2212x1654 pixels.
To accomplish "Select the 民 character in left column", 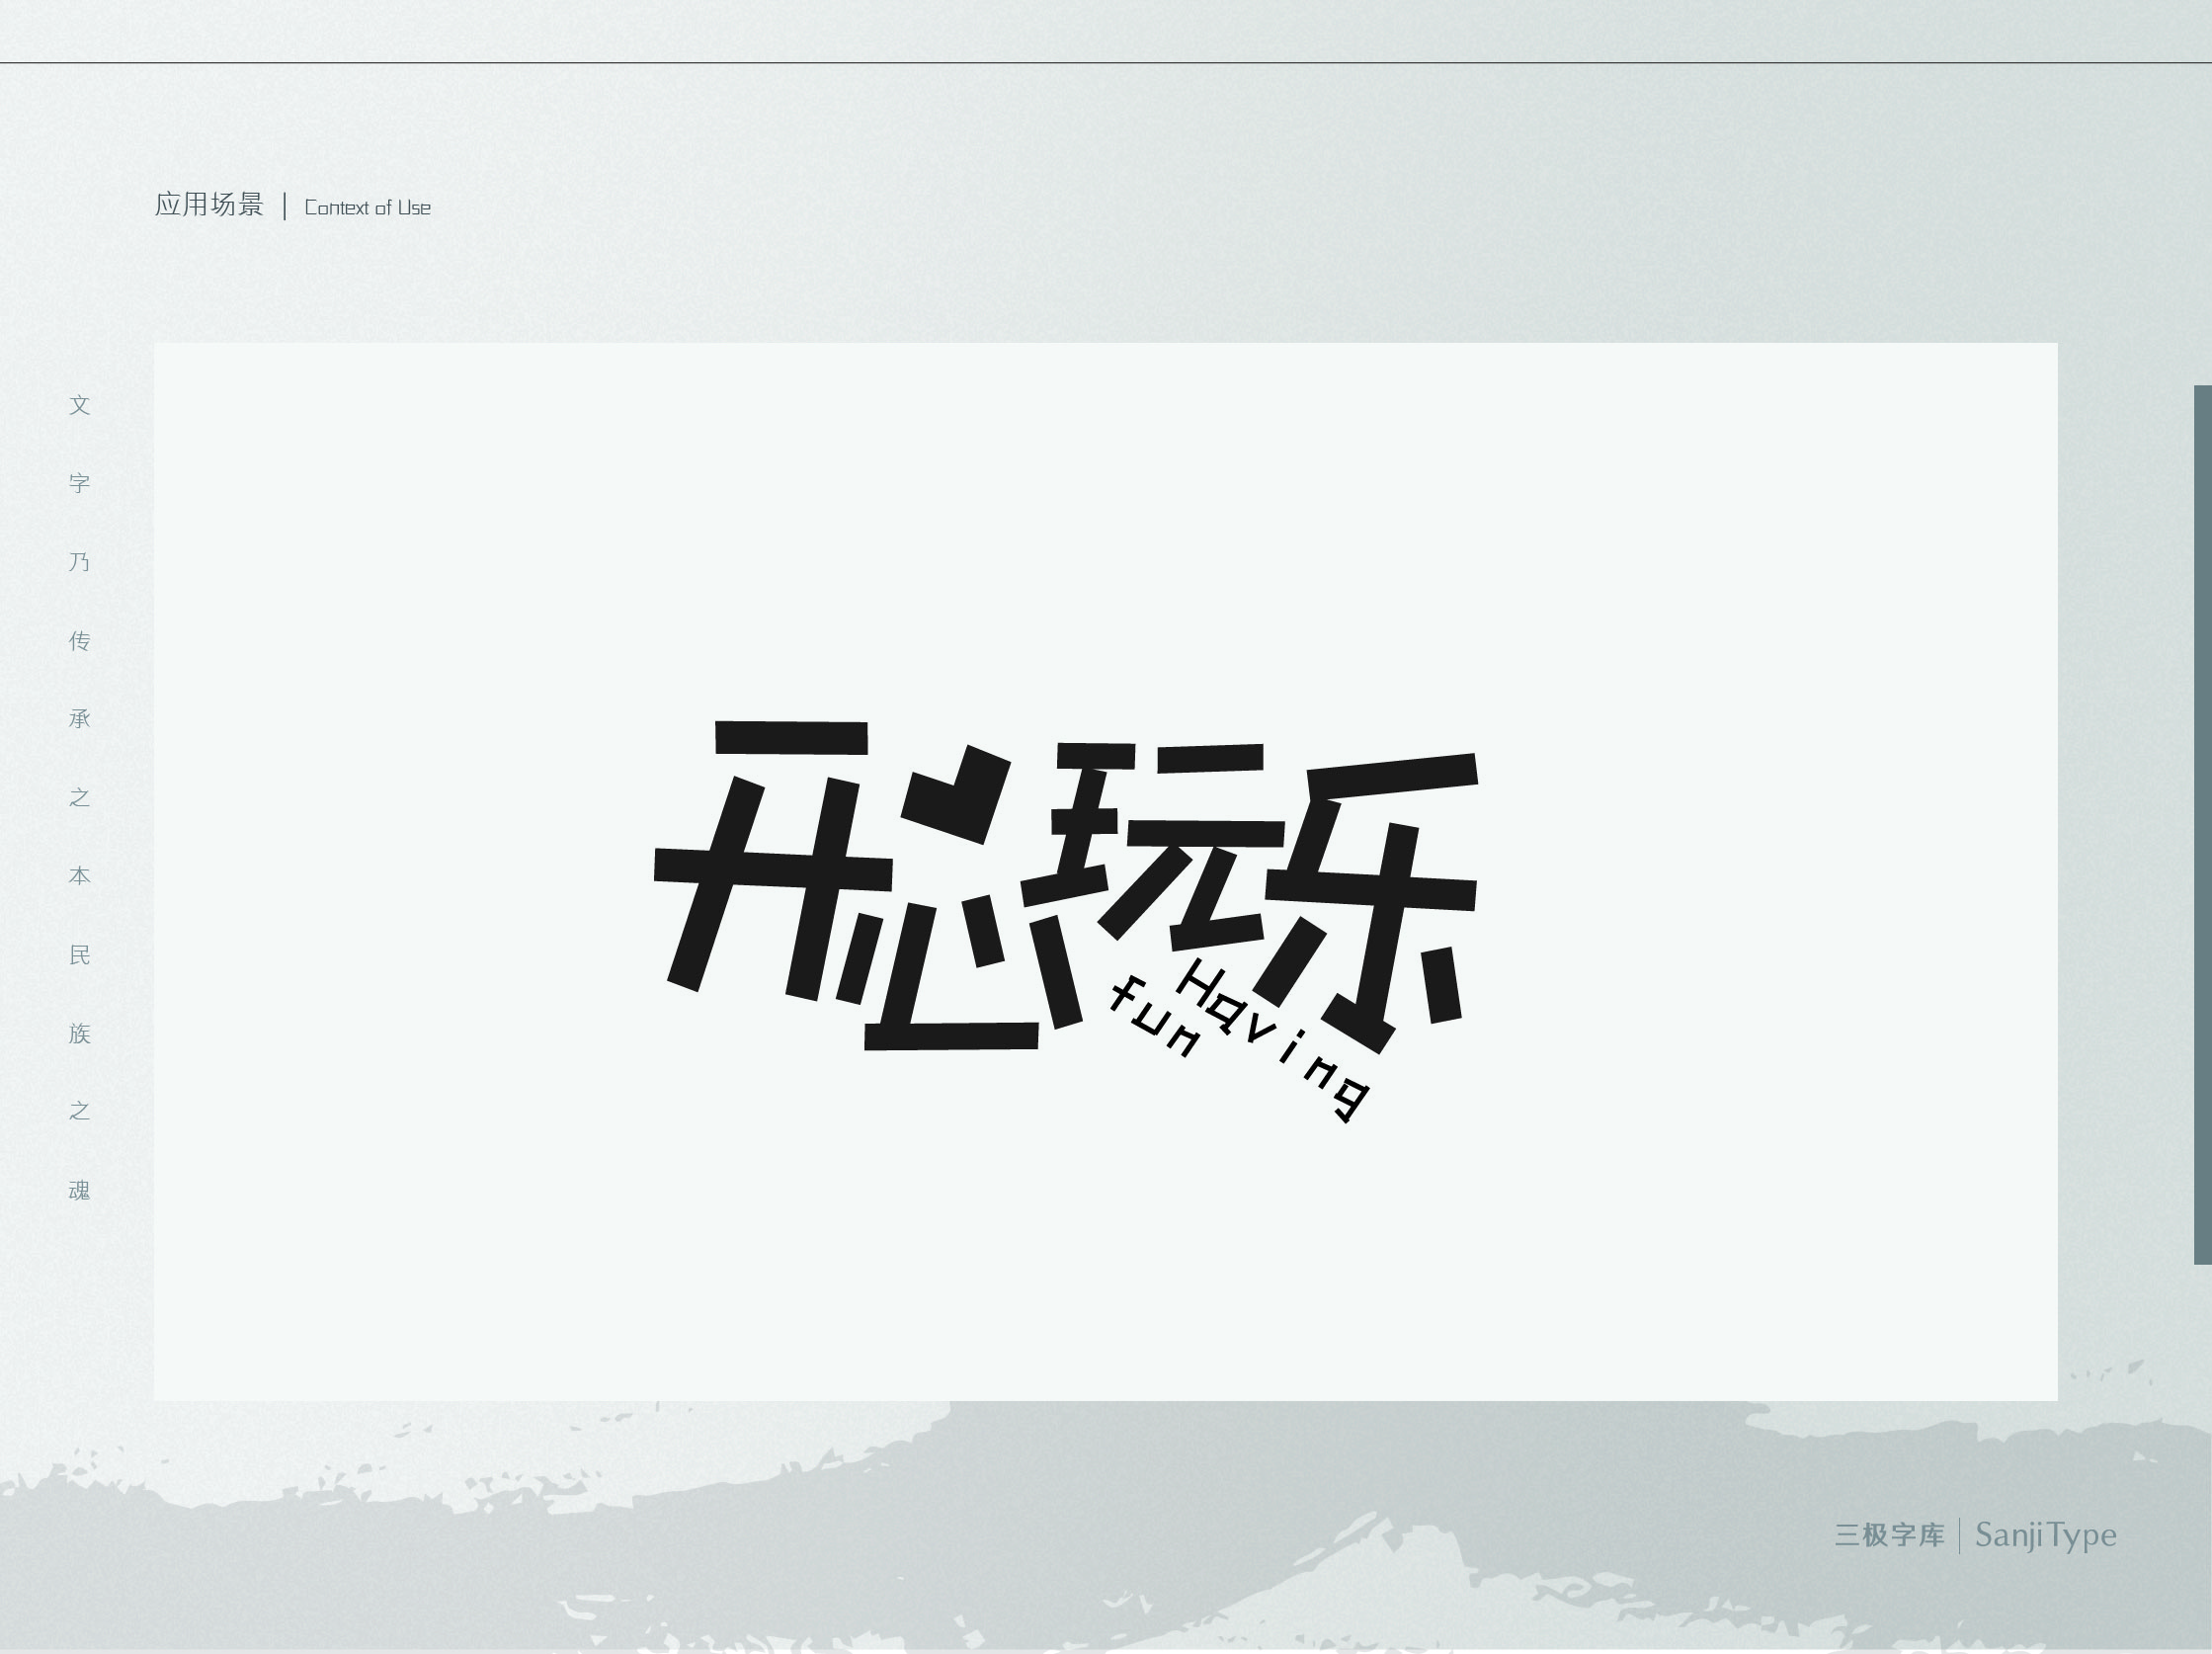I will tap(80, 954).
